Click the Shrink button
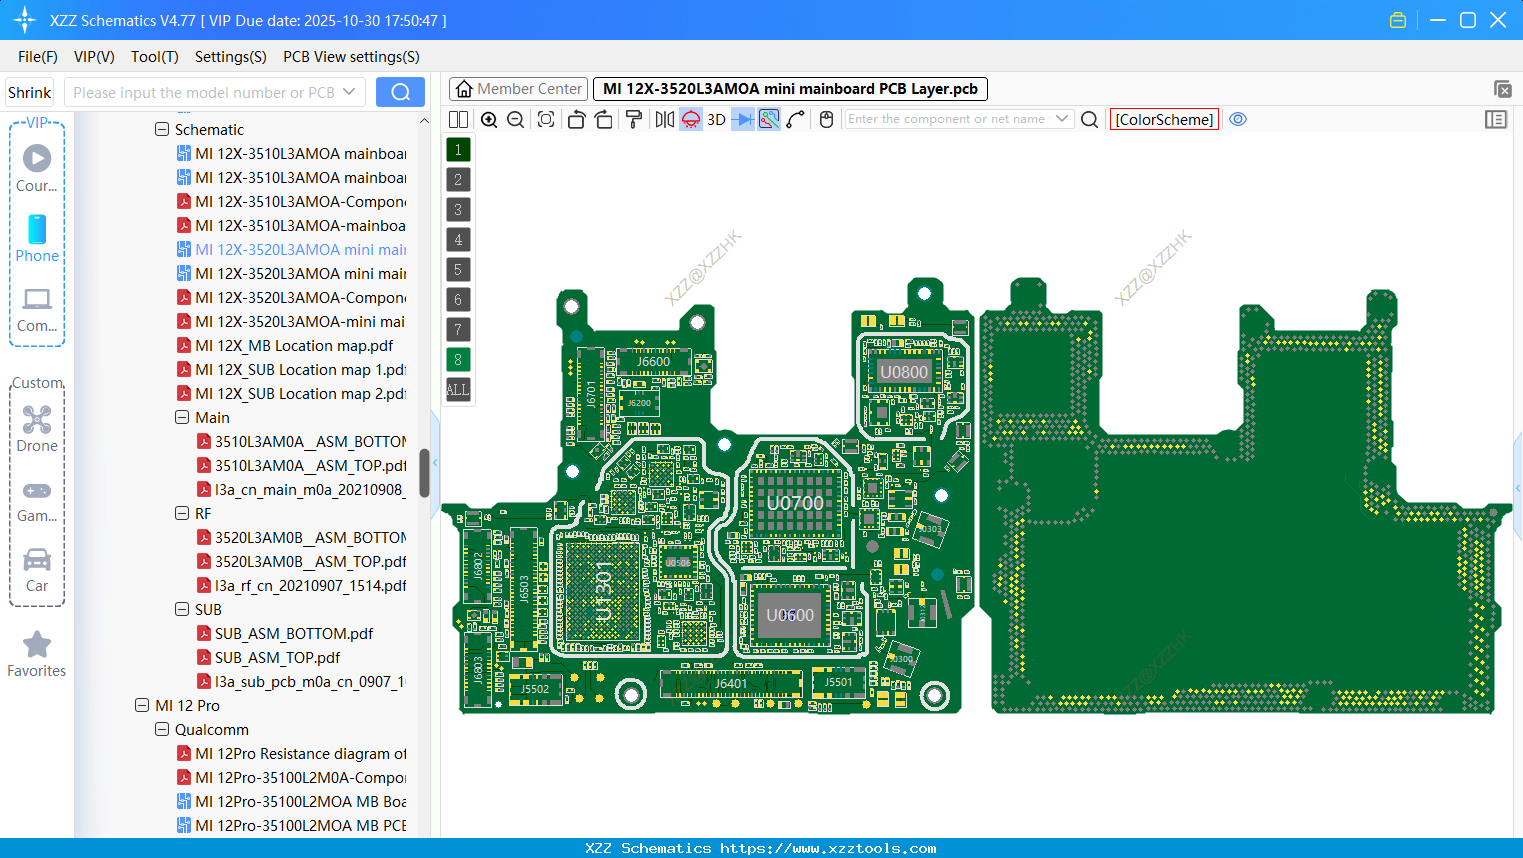 (29, 92)
